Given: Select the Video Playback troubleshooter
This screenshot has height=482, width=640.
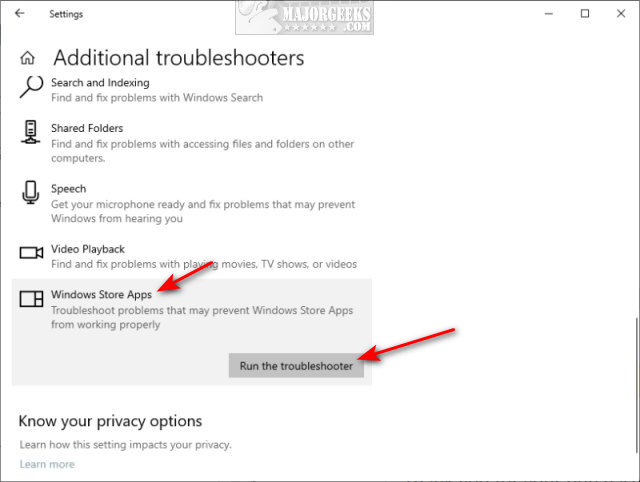Looking at the screenshot, I should click(x=89, y=249).
